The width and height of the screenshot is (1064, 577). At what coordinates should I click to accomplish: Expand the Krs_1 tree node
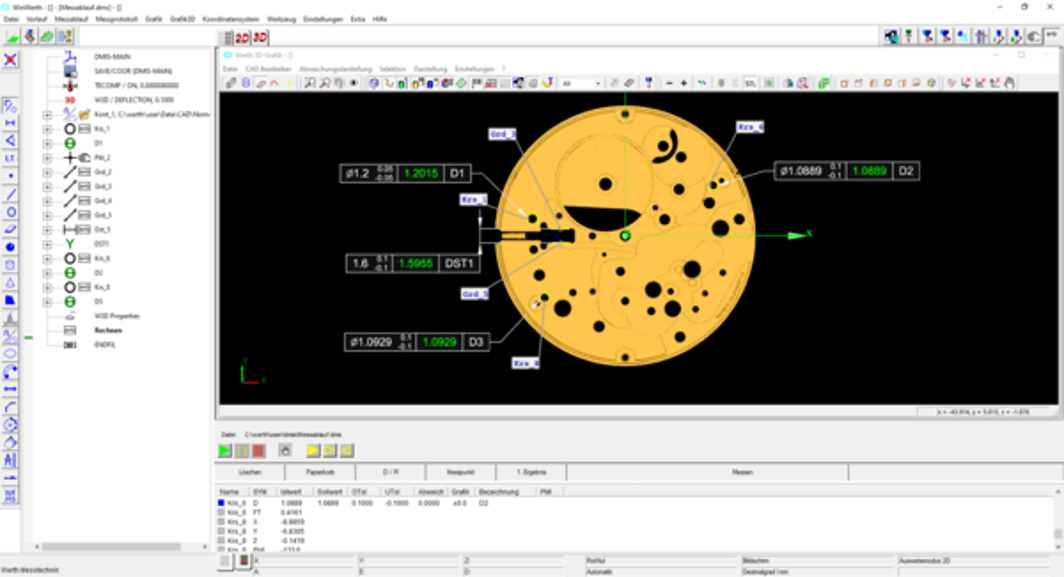[x=47, y=129]
